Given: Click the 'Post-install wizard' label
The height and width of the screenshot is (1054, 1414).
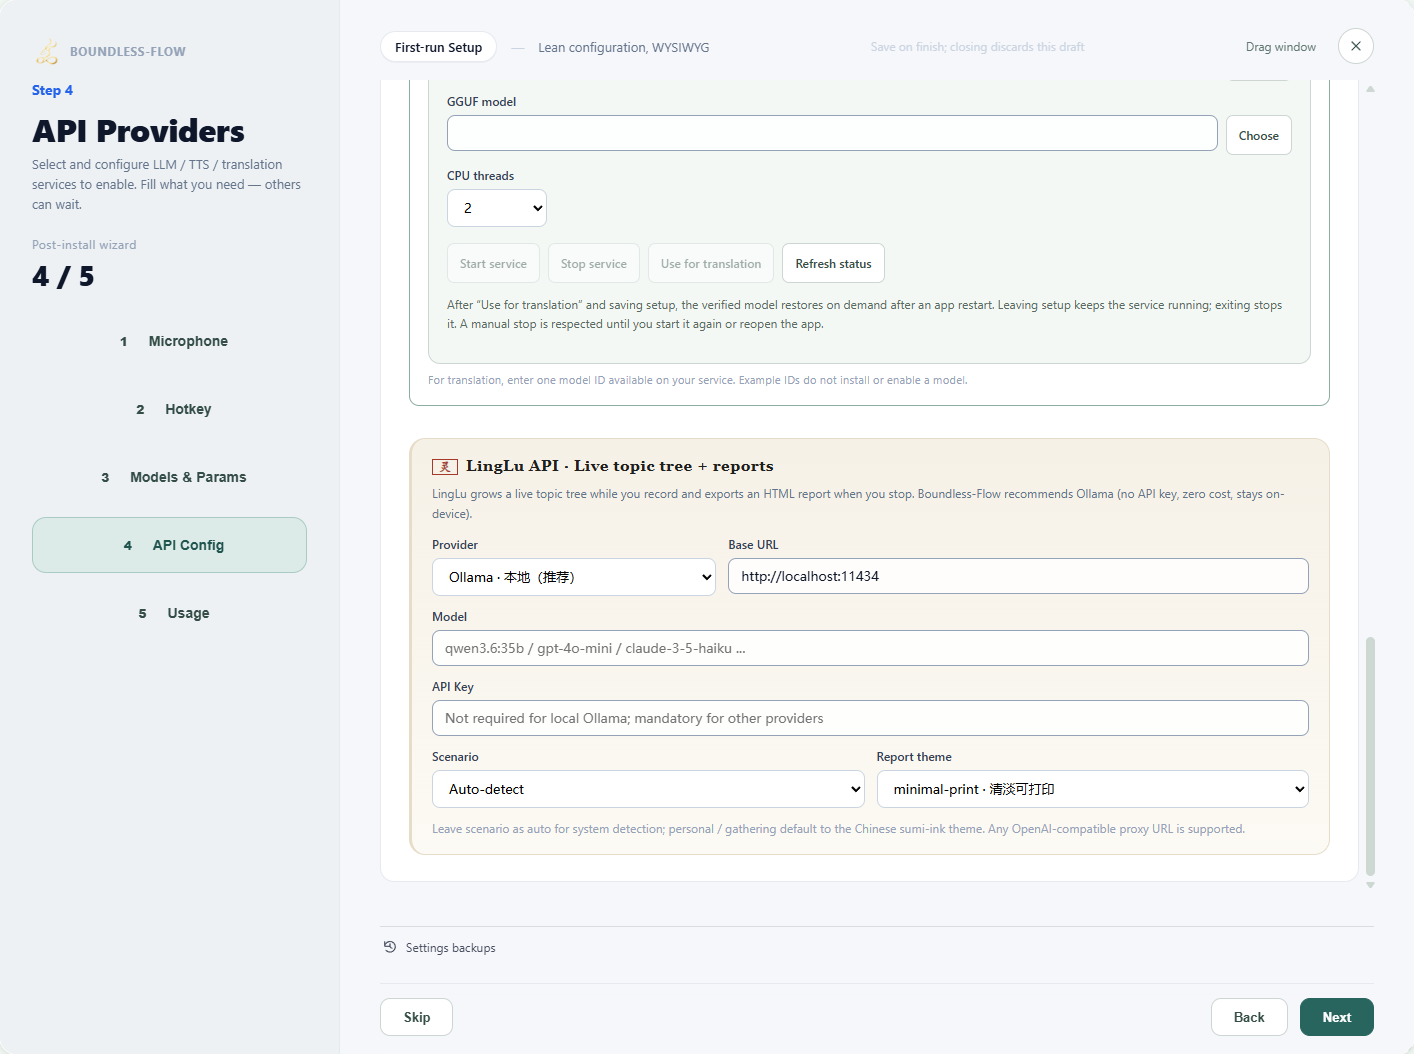Looking at the screenshot, I should [84, 245].
